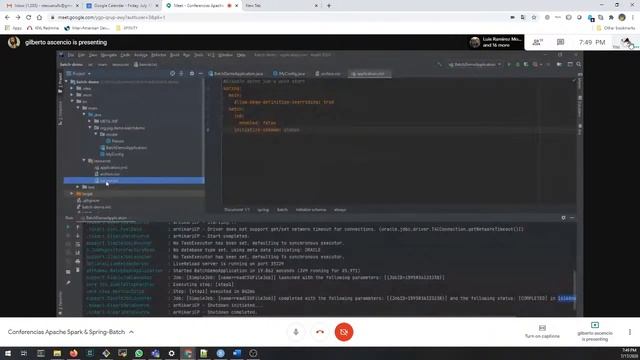Close the Meet Conferencias browser tab
The width and height of the screenshot is (640, 360).
tap(236, 6)
